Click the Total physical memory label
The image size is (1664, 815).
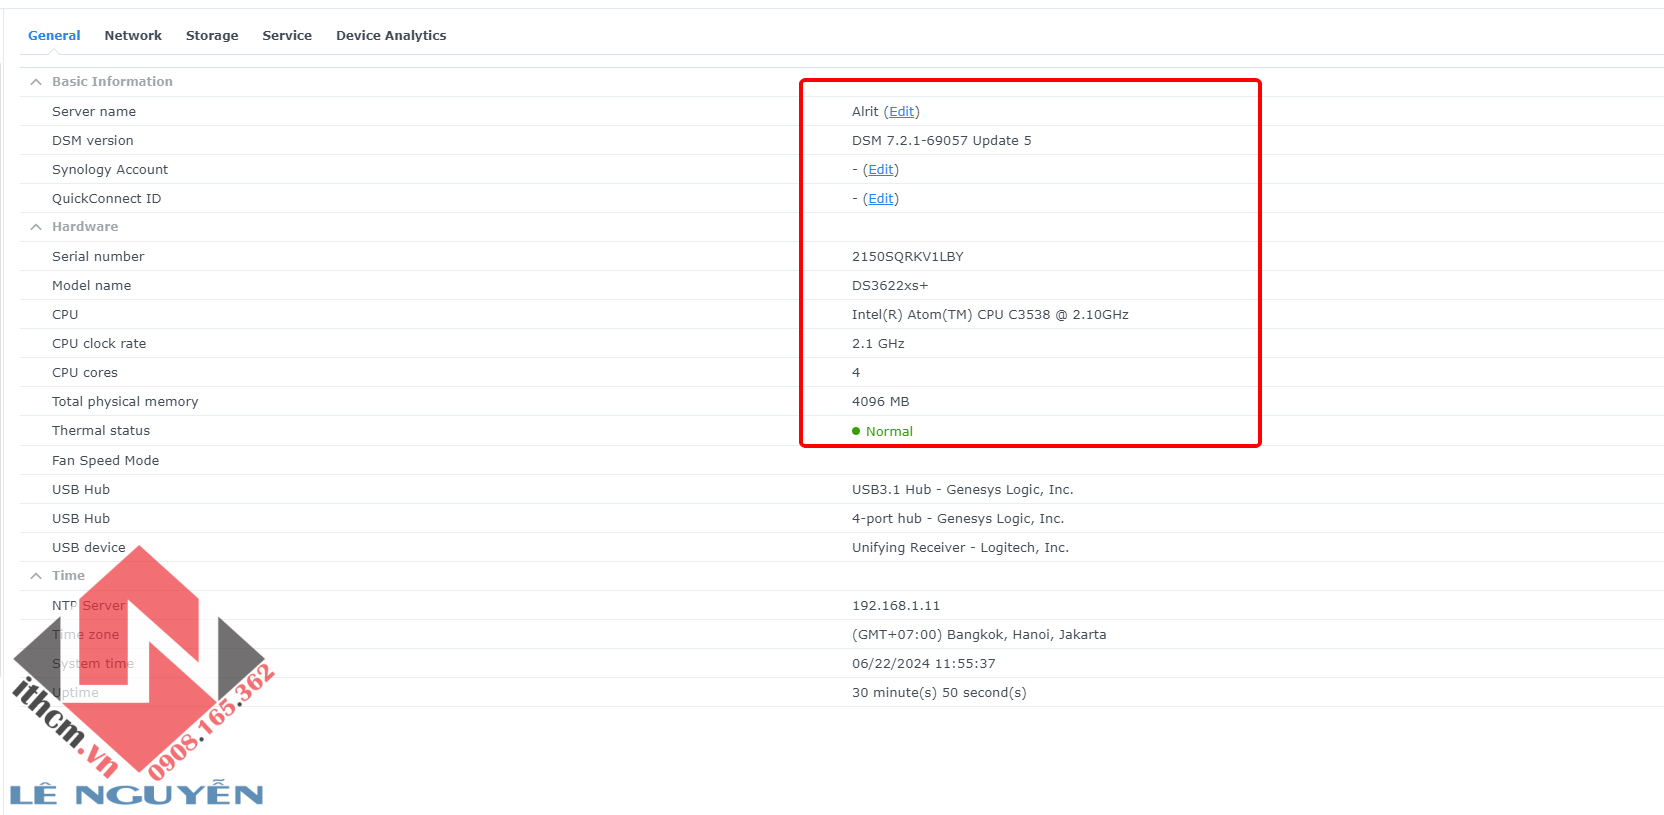tap(125, 402)
